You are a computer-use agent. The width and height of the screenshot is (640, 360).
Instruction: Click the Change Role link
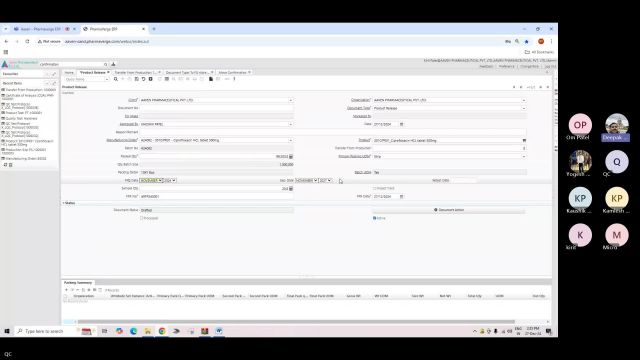click(529, 66)
